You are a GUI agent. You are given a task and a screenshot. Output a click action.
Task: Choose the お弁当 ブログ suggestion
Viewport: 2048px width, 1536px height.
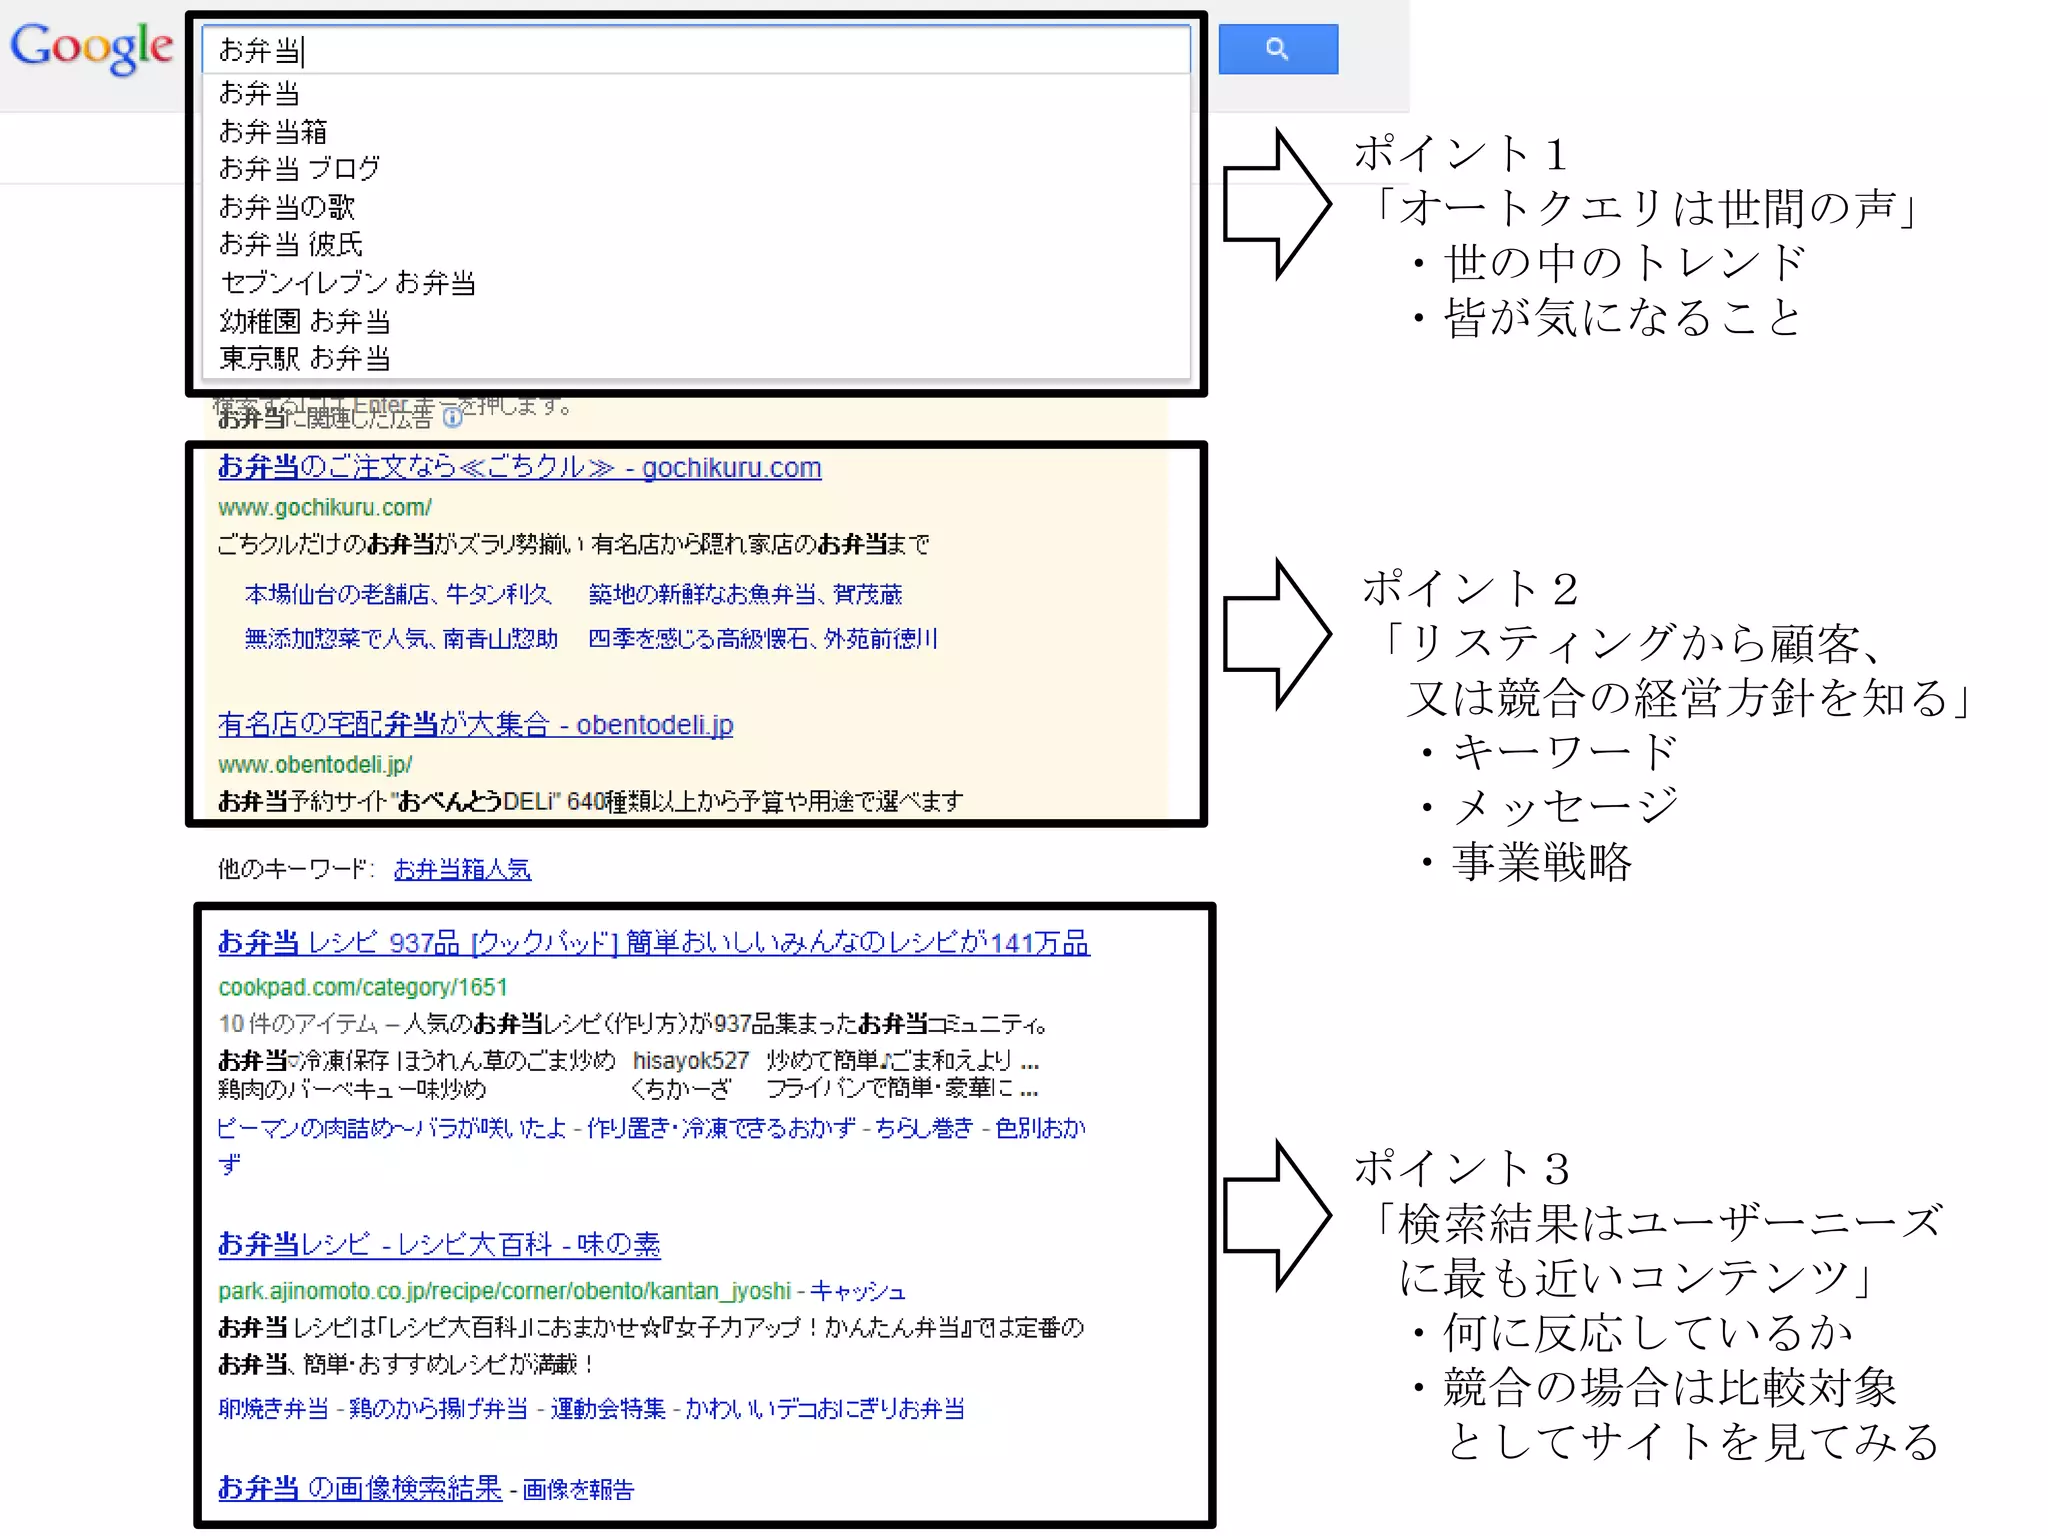(300, 168)
